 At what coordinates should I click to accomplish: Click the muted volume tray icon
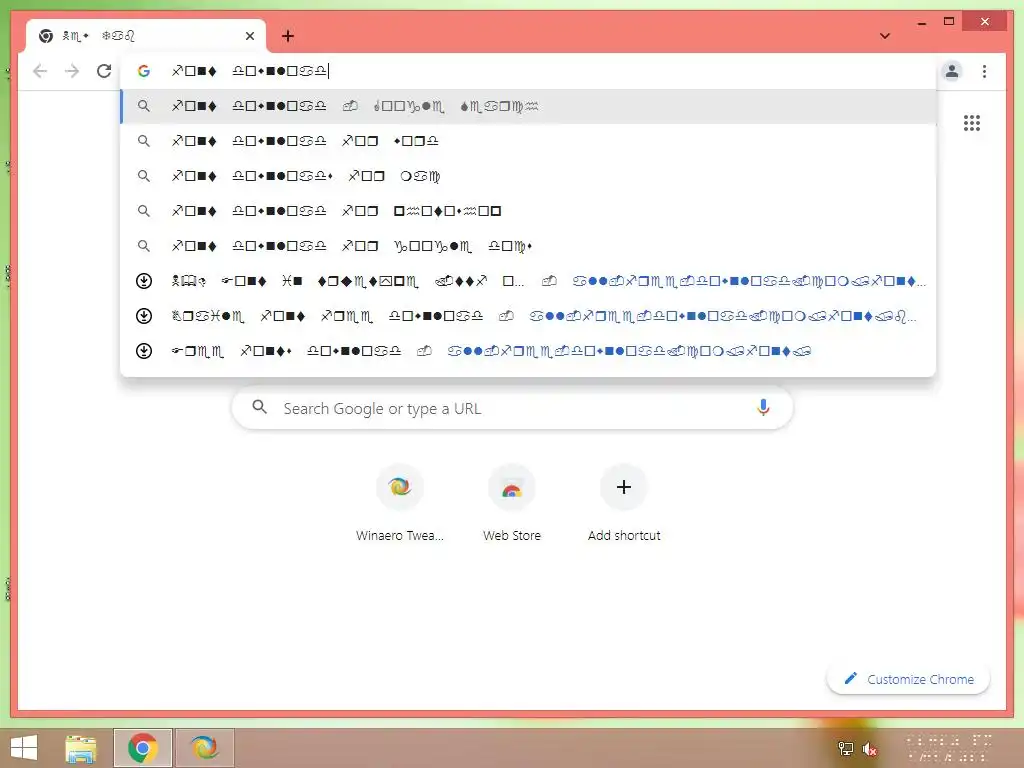pos(869,749)
